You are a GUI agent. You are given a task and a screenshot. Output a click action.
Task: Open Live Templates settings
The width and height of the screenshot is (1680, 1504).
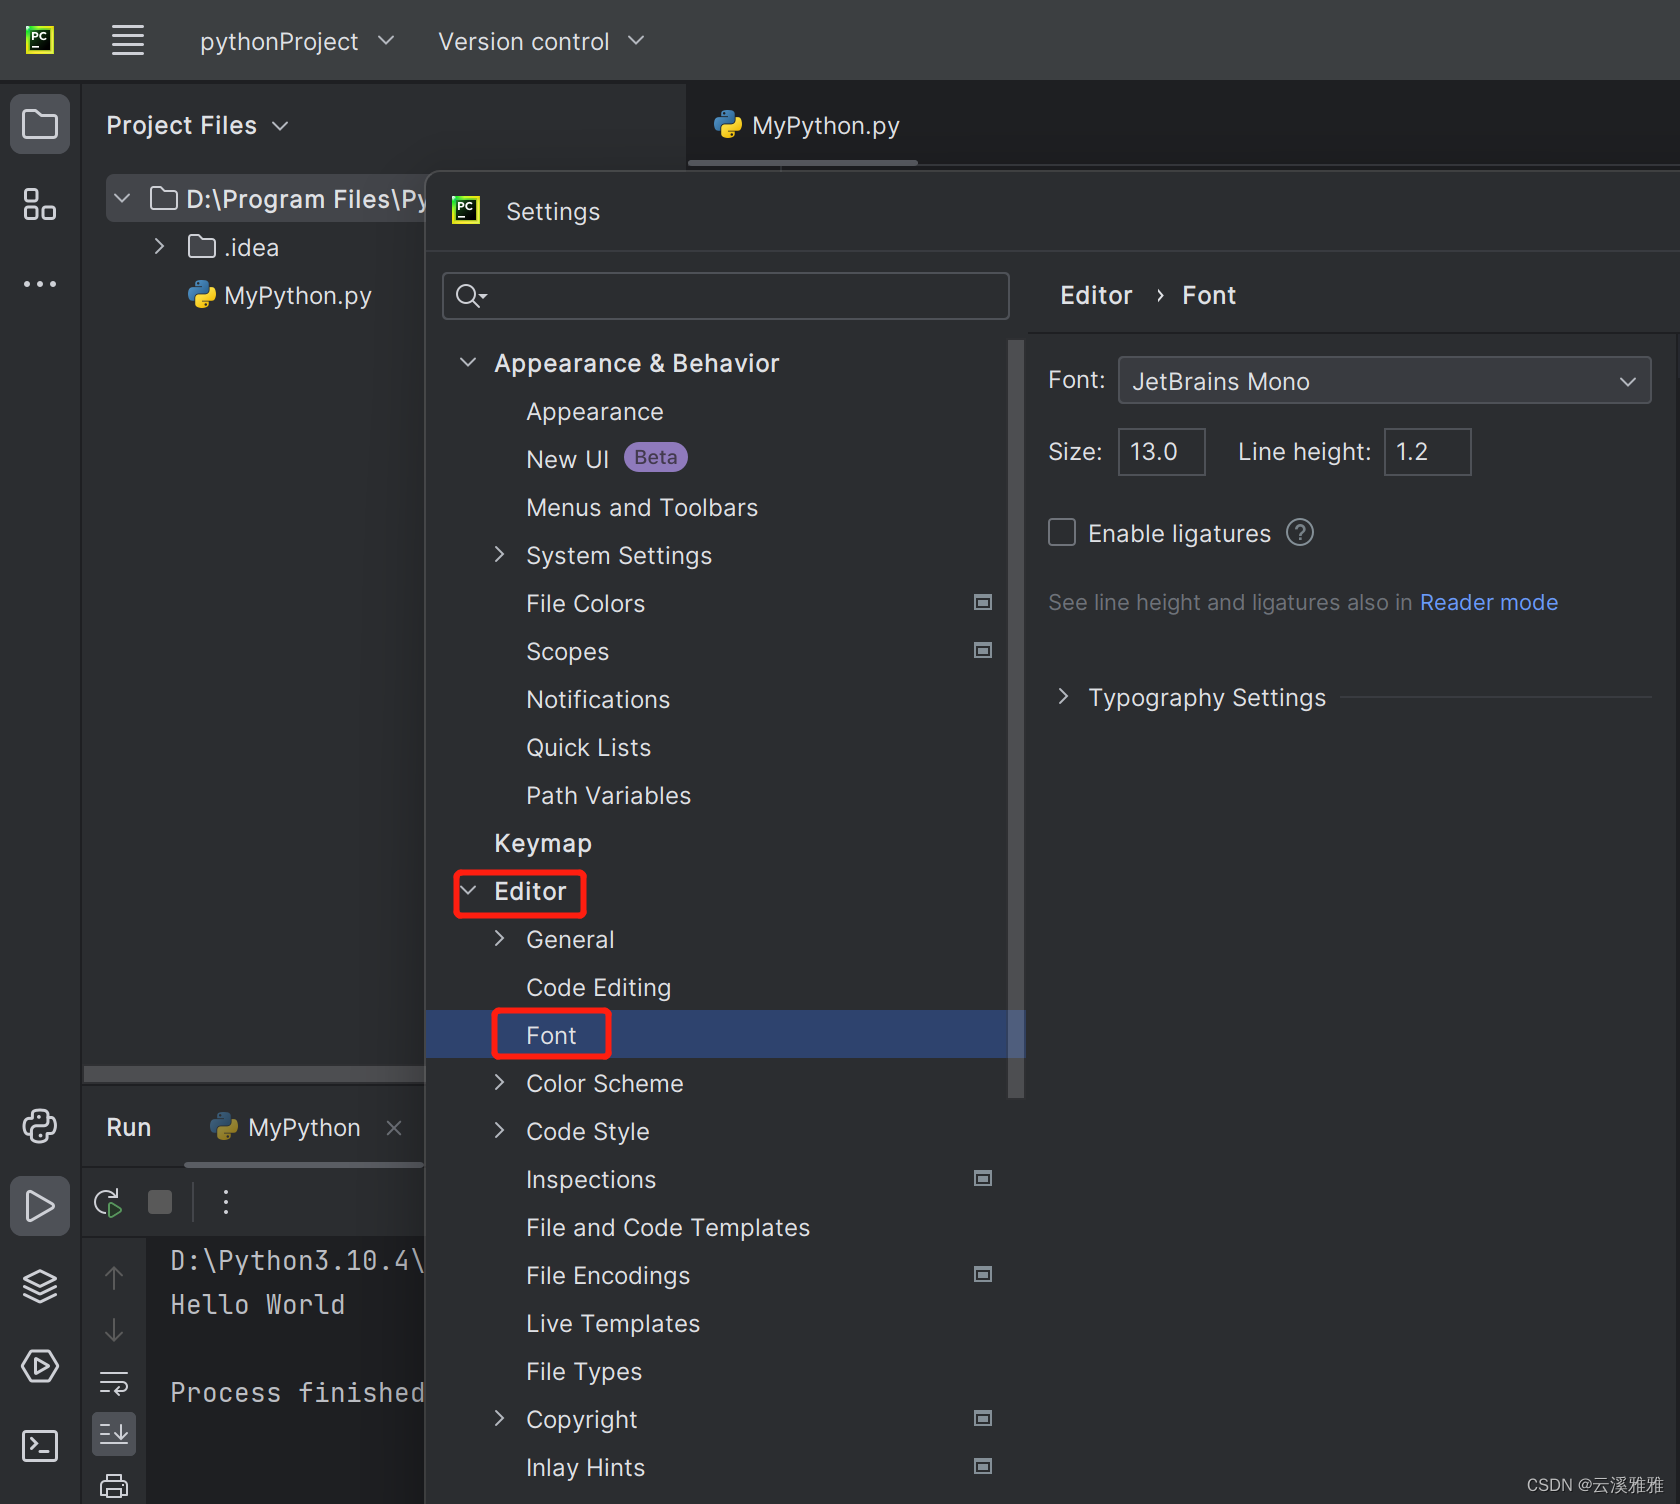coord(613,1323)
